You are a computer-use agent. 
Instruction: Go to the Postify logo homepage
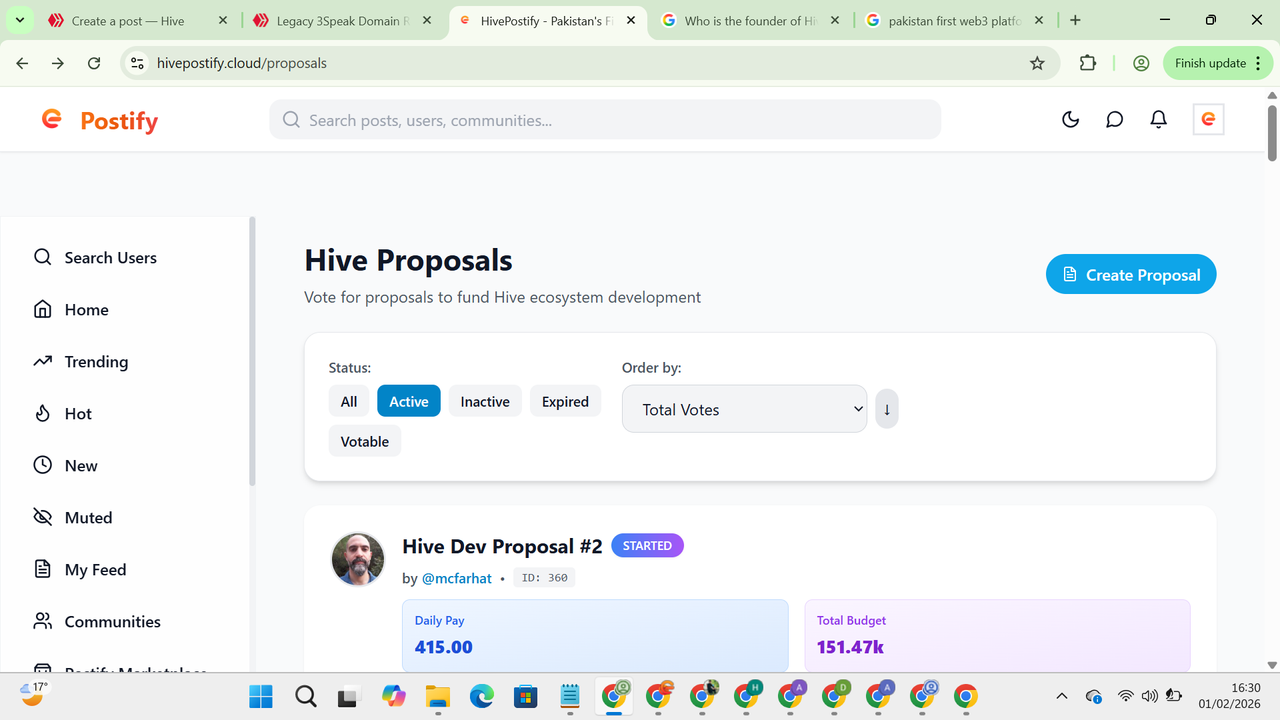100,121
